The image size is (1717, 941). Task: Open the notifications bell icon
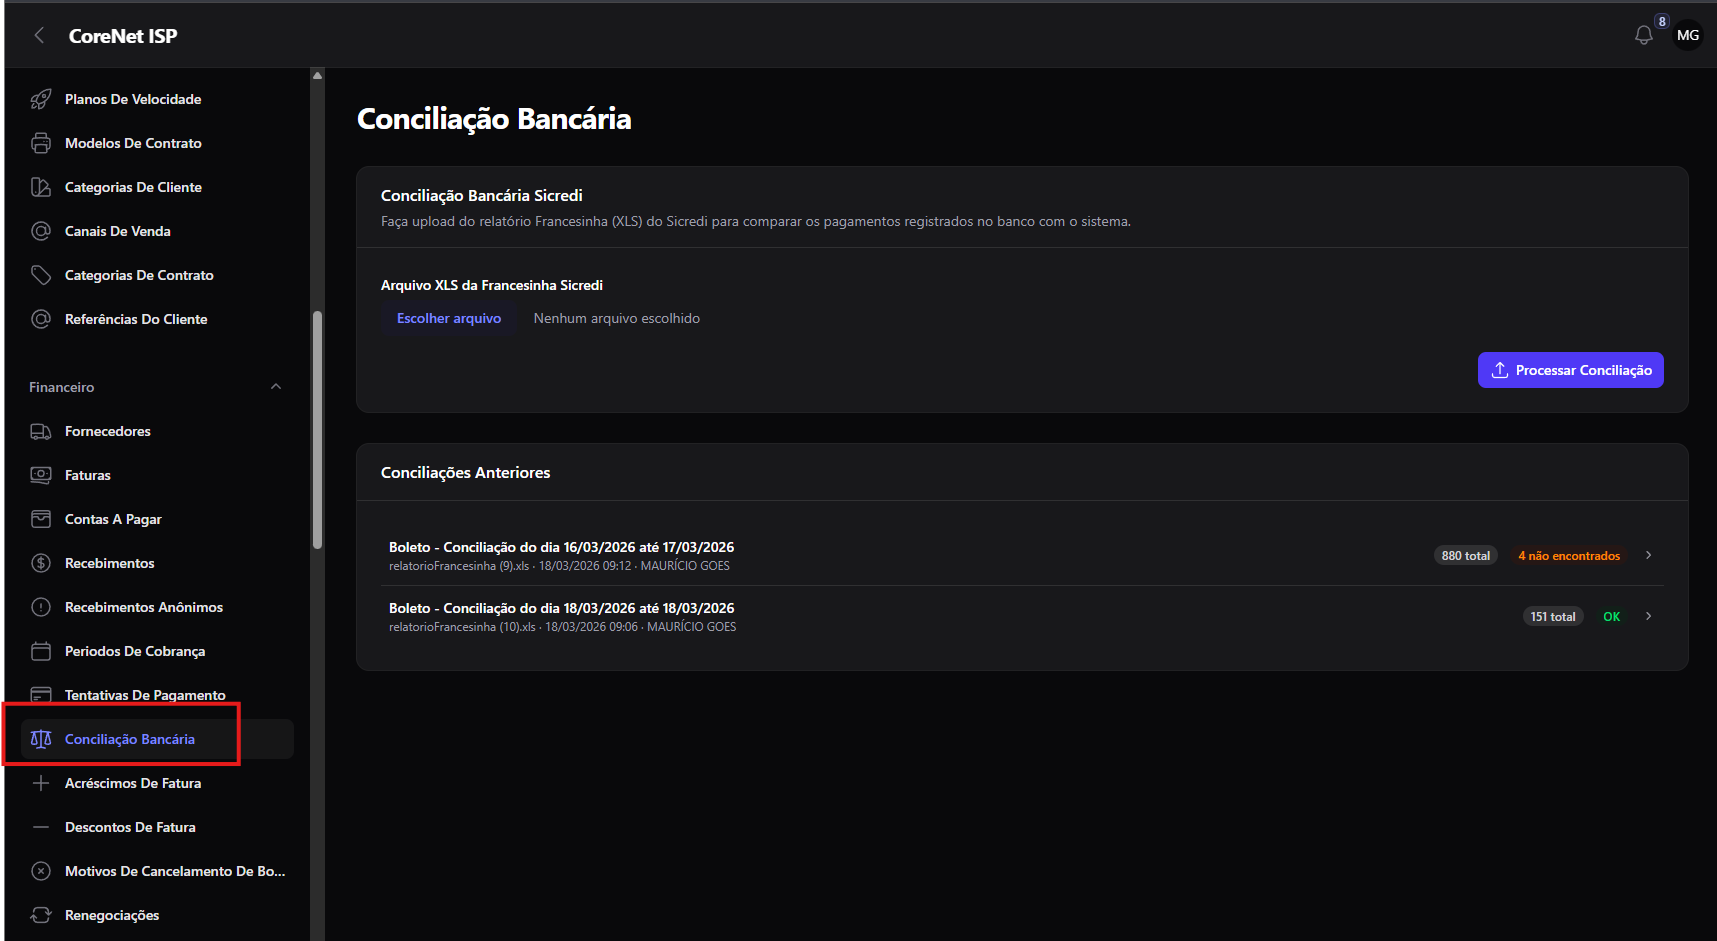tap(1643, 36)
